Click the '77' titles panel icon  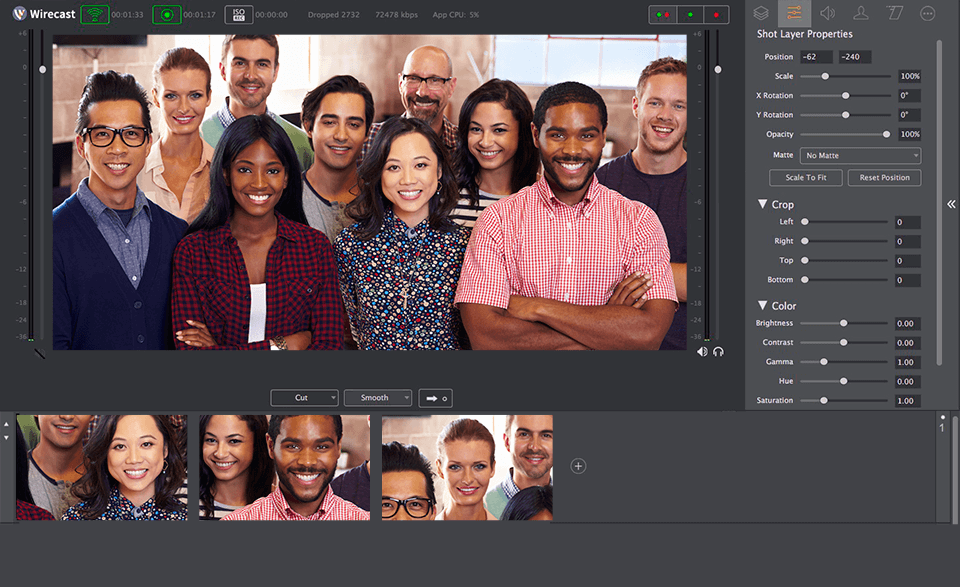click(894, 13)
